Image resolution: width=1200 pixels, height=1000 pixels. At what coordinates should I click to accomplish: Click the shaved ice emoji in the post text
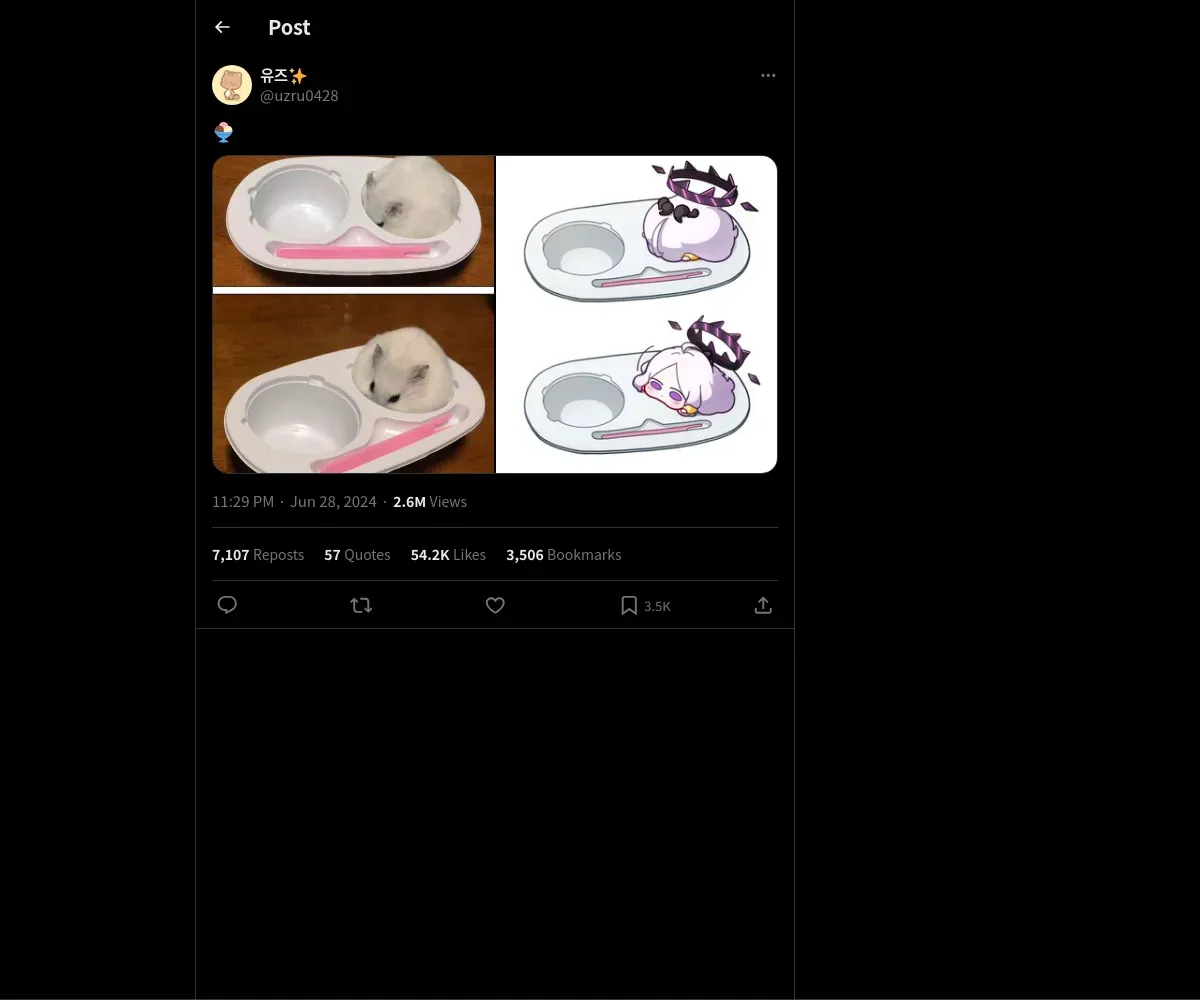[x=224, y=132]
